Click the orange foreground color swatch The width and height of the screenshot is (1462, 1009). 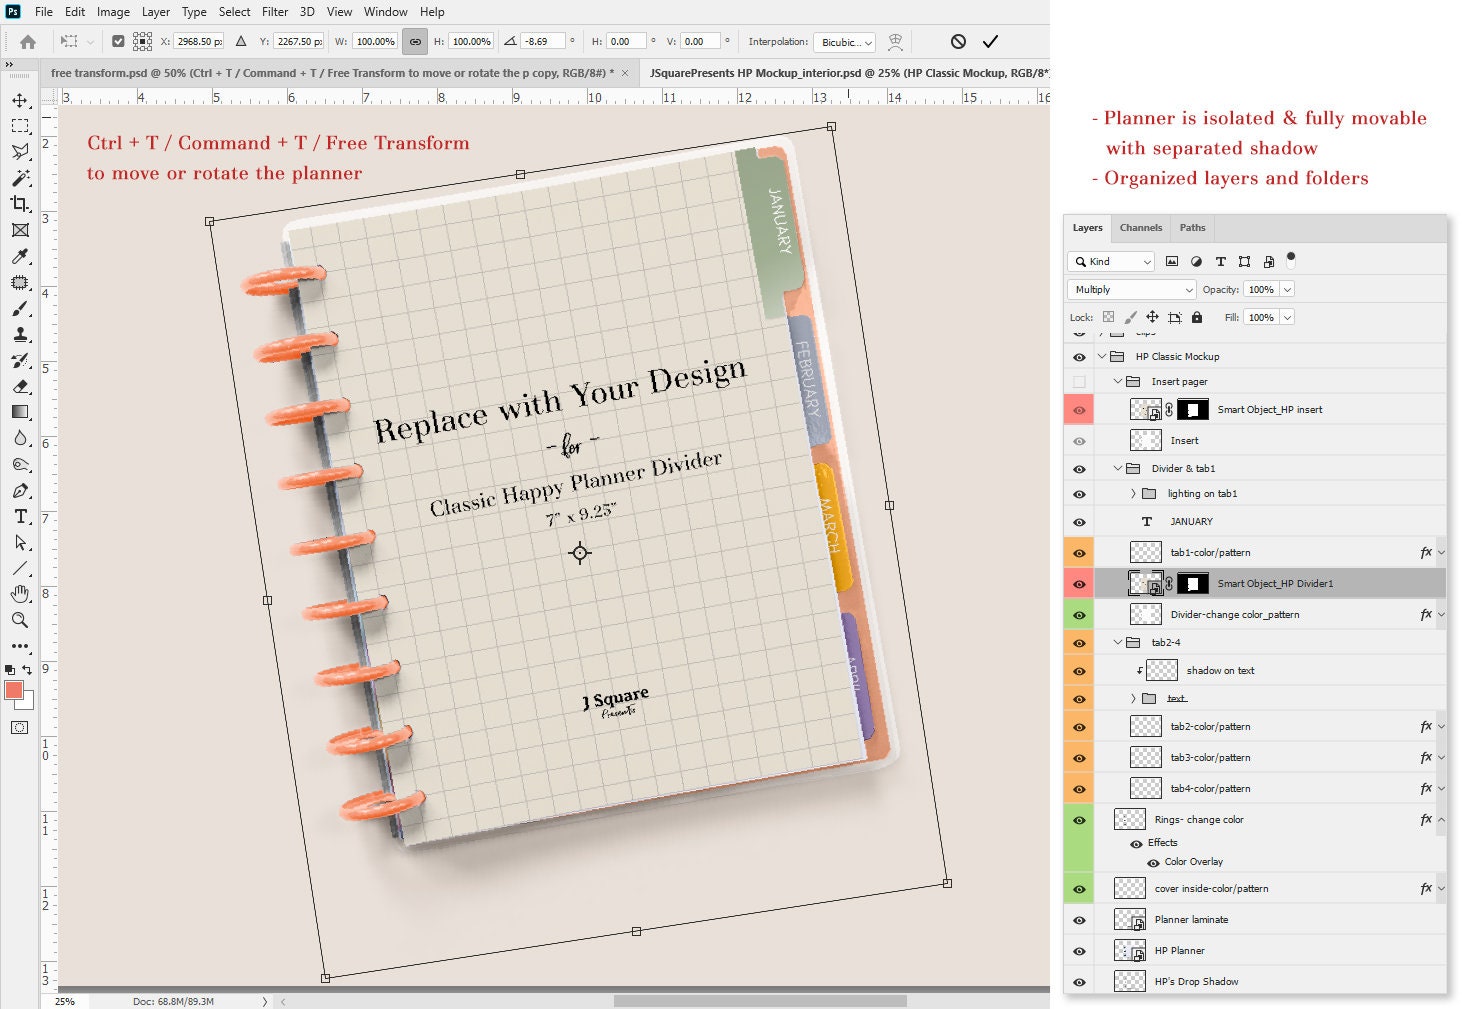point(14,690)
